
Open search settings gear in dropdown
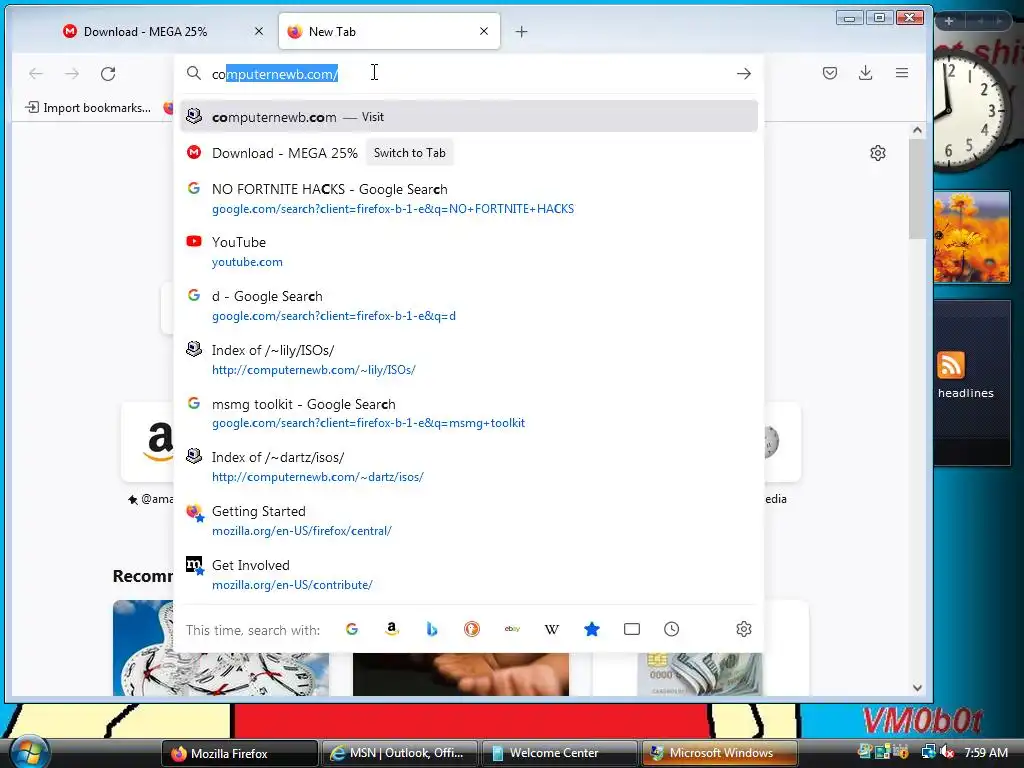pos(744,630)
